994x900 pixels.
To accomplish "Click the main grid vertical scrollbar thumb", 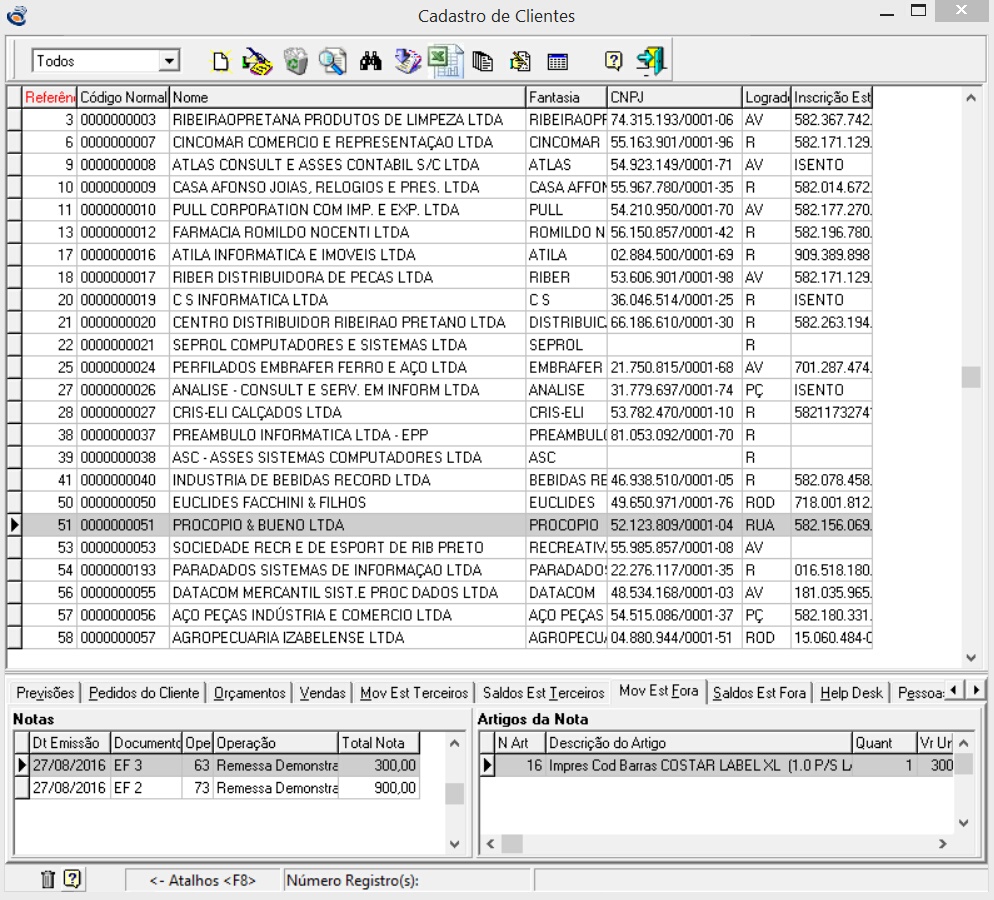I will click(971, 376).
